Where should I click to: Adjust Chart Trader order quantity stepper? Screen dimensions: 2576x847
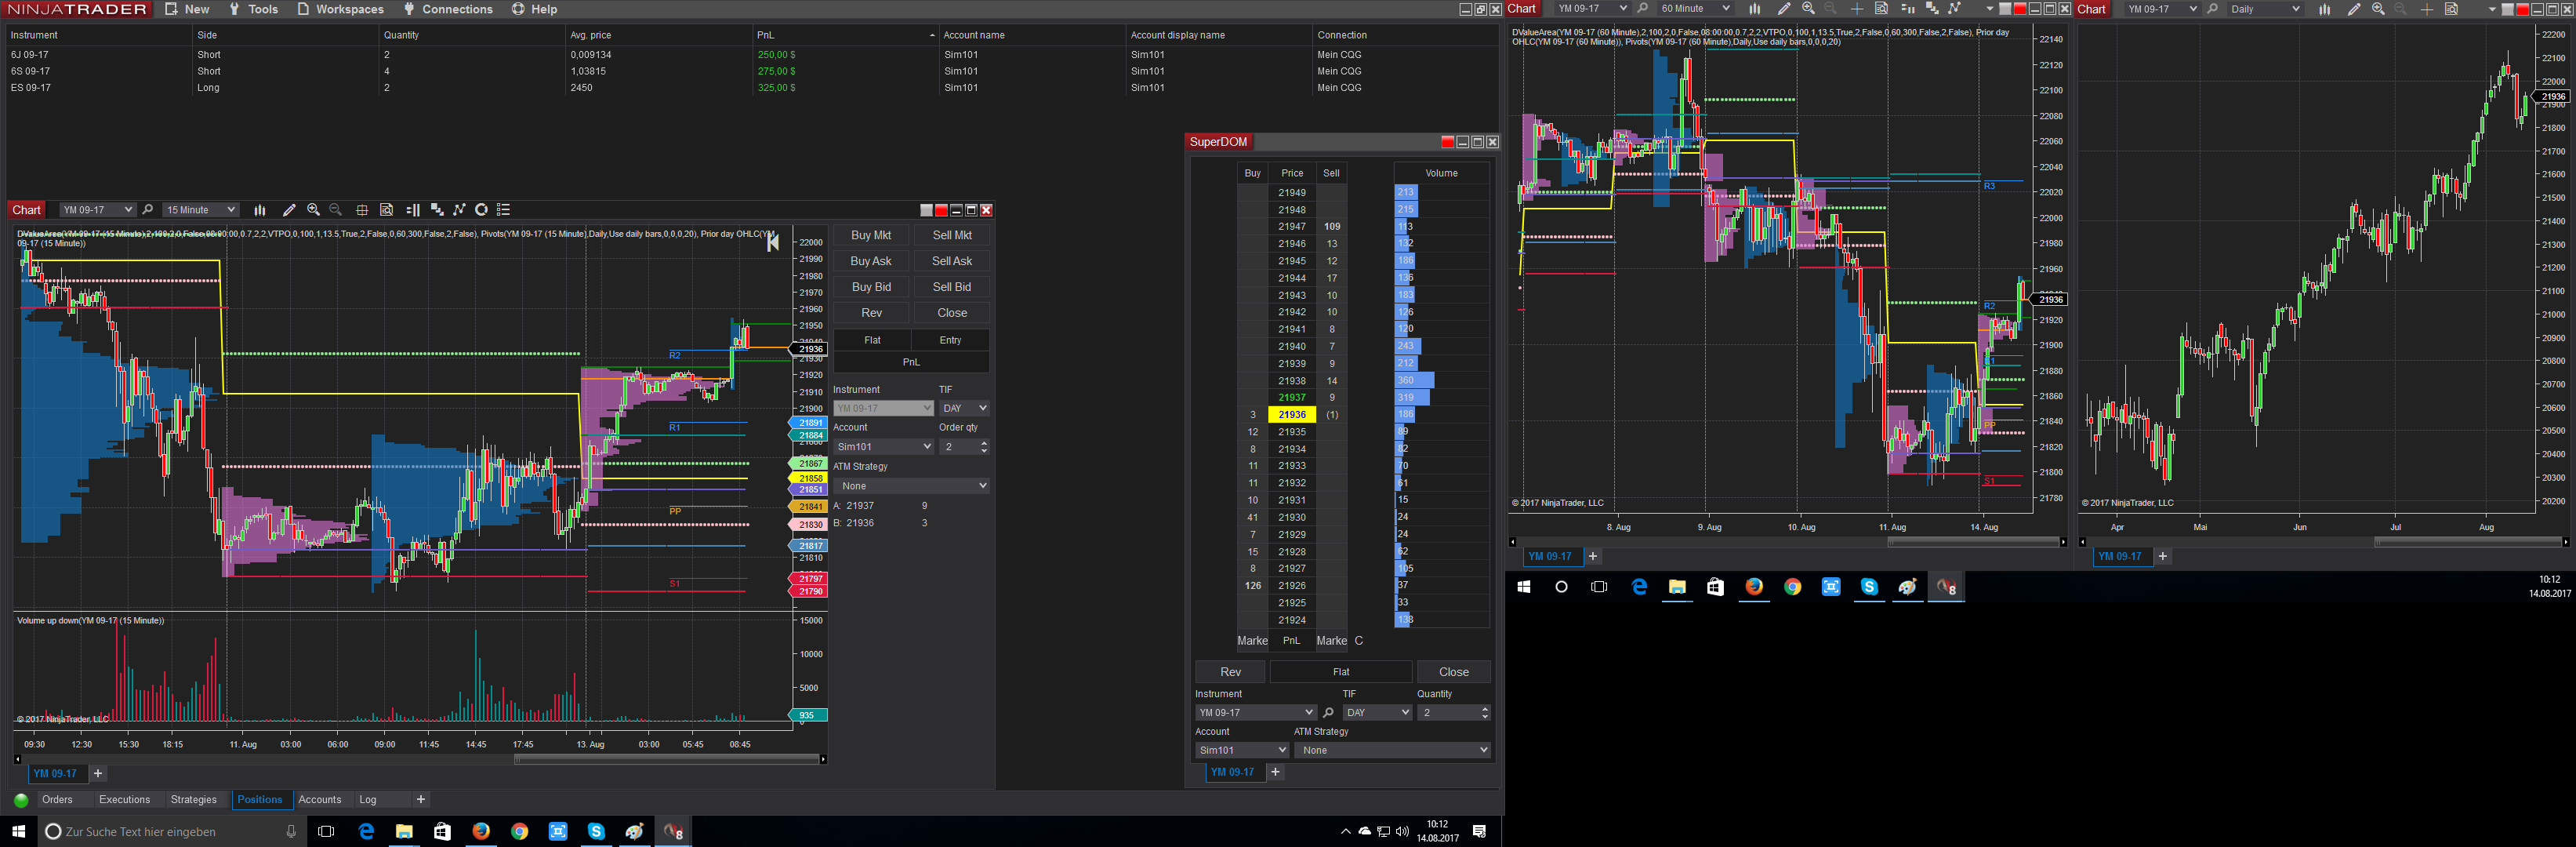(x=984, y=447)
